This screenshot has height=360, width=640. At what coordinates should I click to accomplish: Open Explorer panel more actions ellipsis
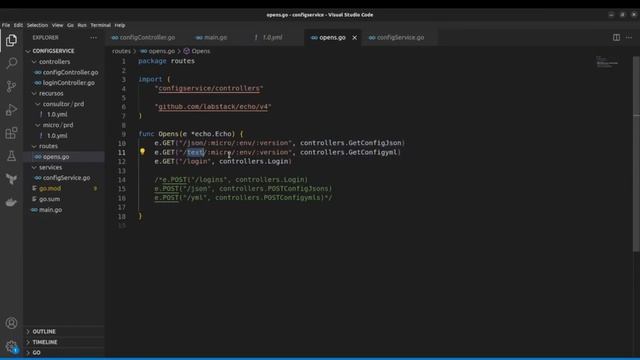coord(93,38)
